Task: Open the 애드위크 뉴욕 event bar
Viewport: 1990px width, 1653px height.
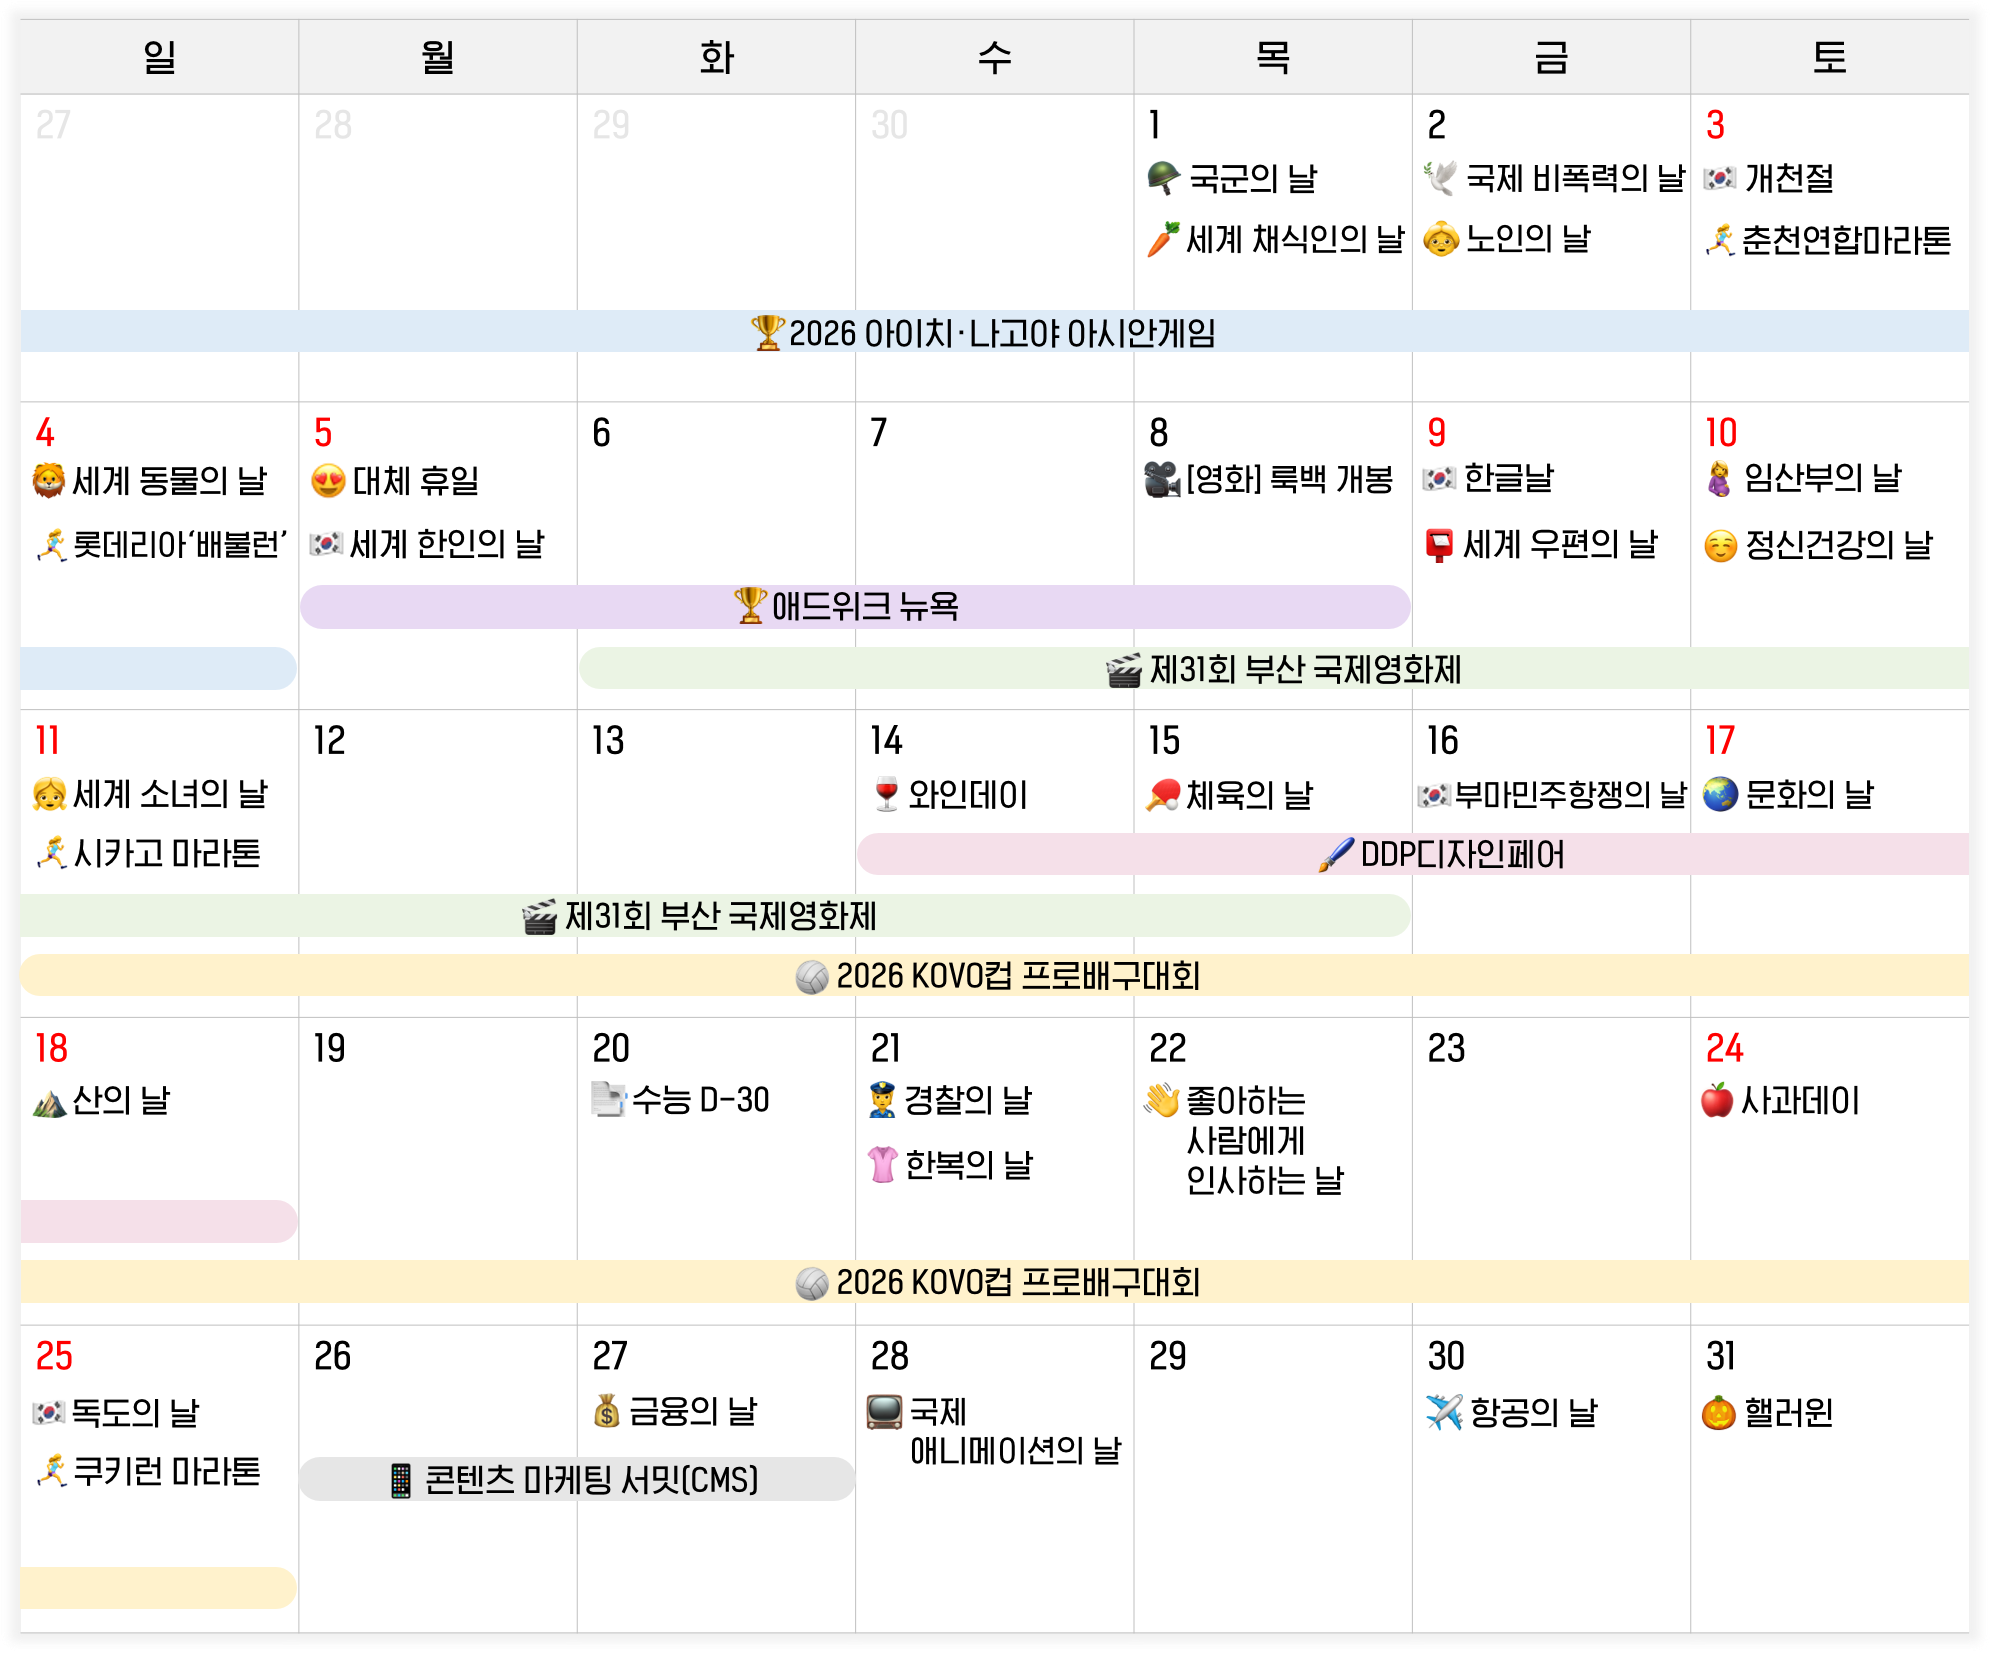Action: point(855,607)
